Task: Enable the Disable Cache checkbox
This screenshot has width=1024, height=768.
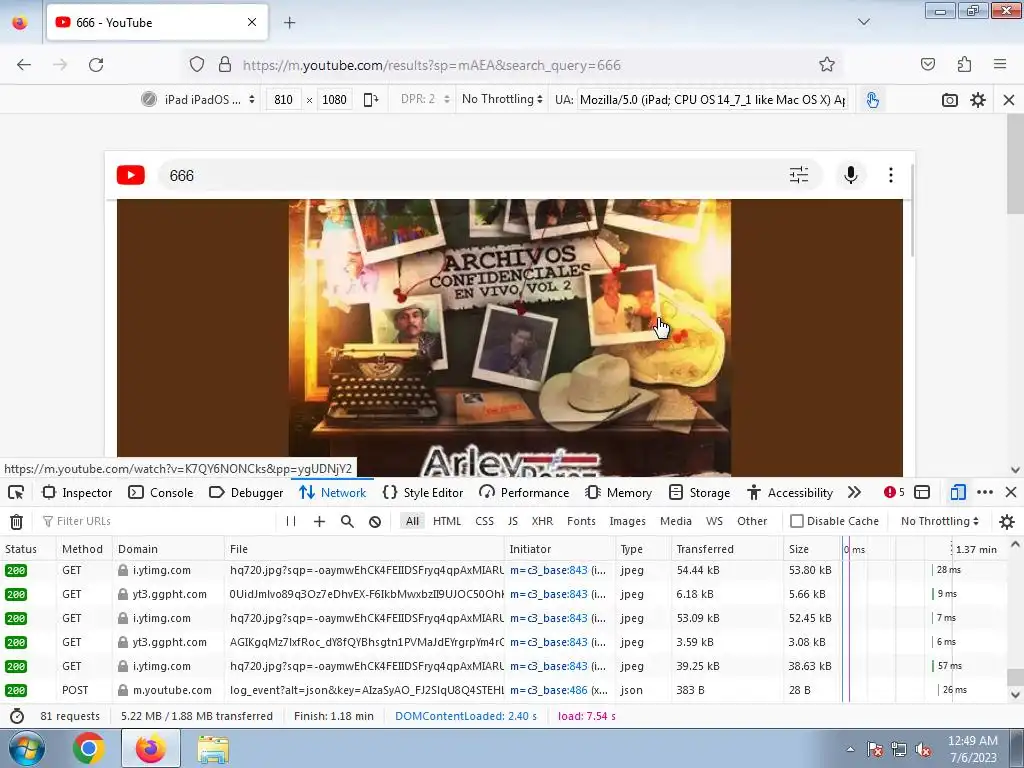Action: click(x=797, y=521)
